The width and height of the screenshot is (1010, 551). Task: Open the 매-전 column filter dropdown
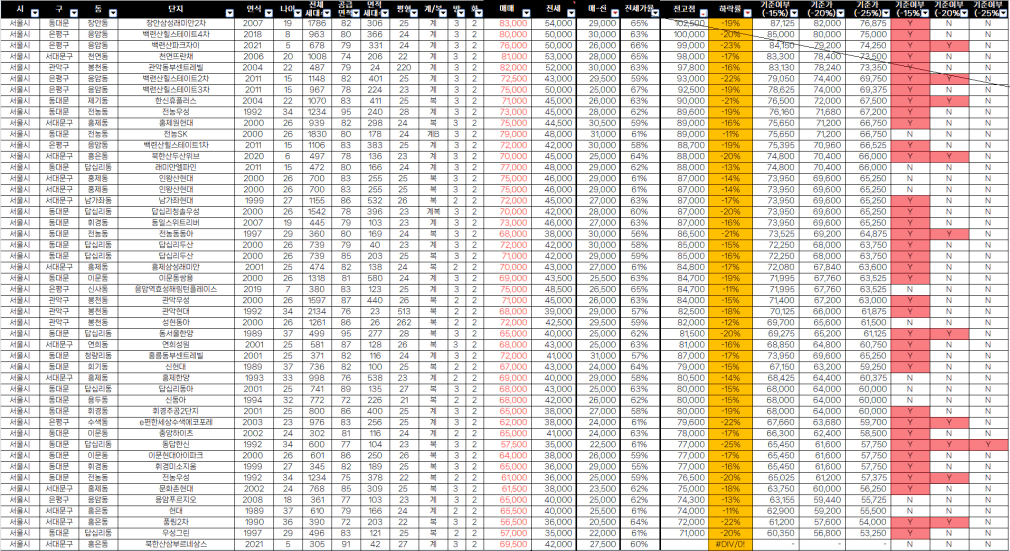(x=615, y=13)
